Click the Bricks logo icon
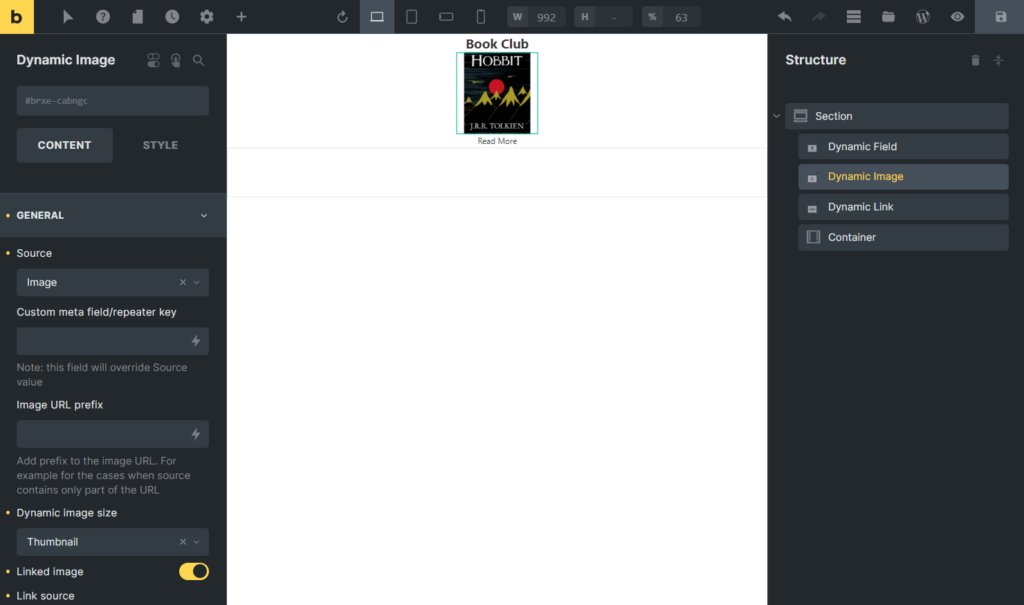The width and height of the screenshot is (1024, 605). coord(16,16)
